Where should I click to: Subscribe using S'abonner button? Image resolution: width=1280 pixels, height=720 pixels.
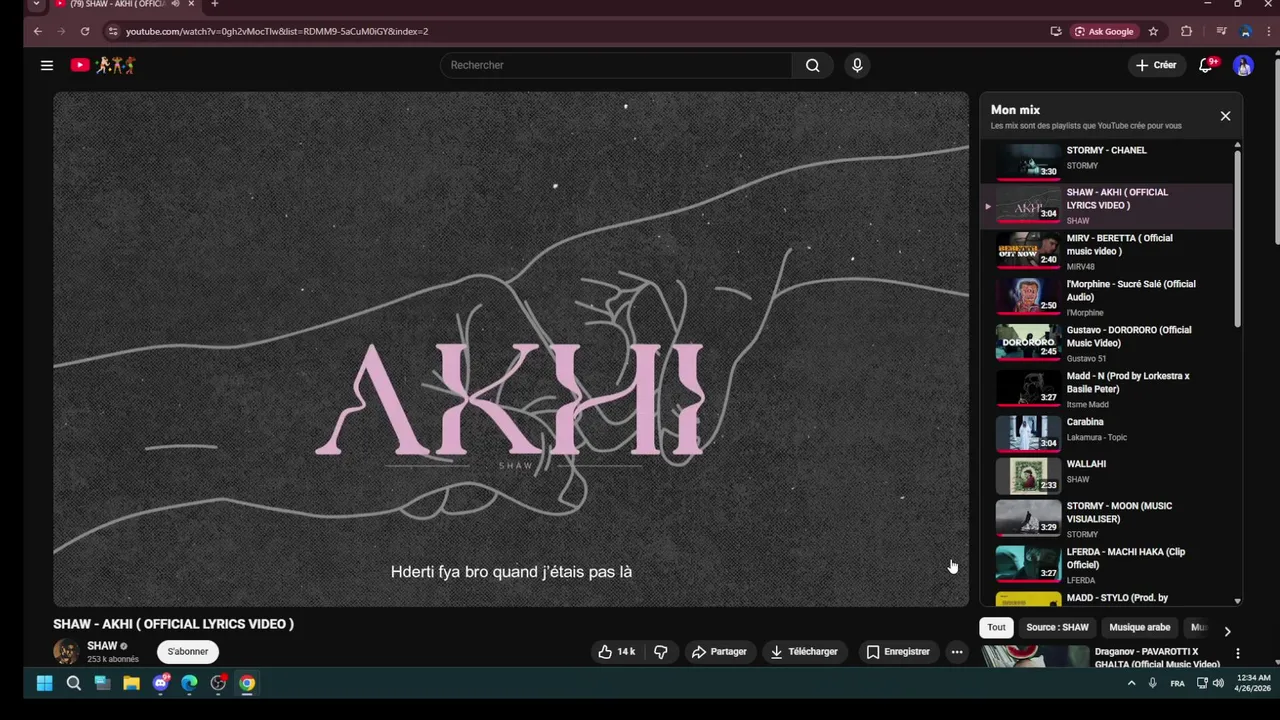[x=188, y=652]
